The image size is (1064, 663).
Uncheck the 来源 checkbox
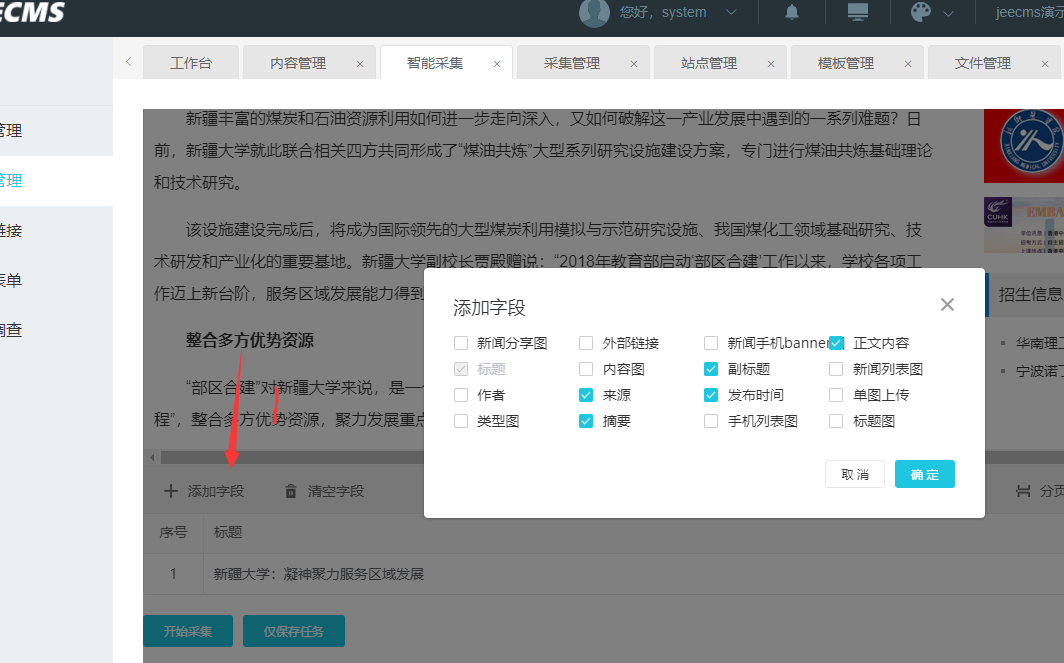click(x=586, y=395)
